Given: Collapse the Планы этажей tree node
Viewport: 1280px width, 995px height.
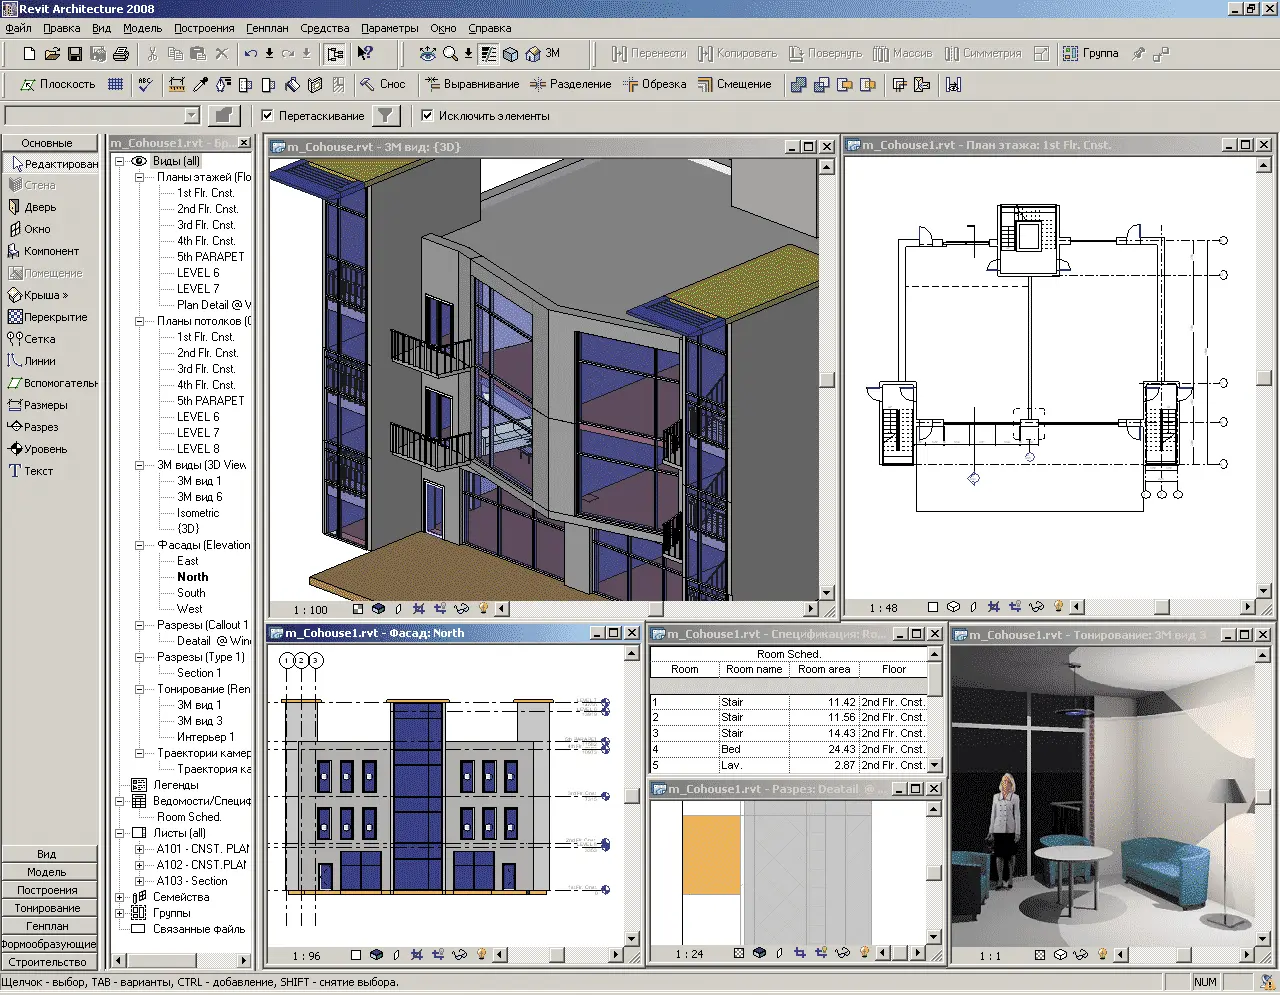Looking at the screenshot, I should pos(139,177).
